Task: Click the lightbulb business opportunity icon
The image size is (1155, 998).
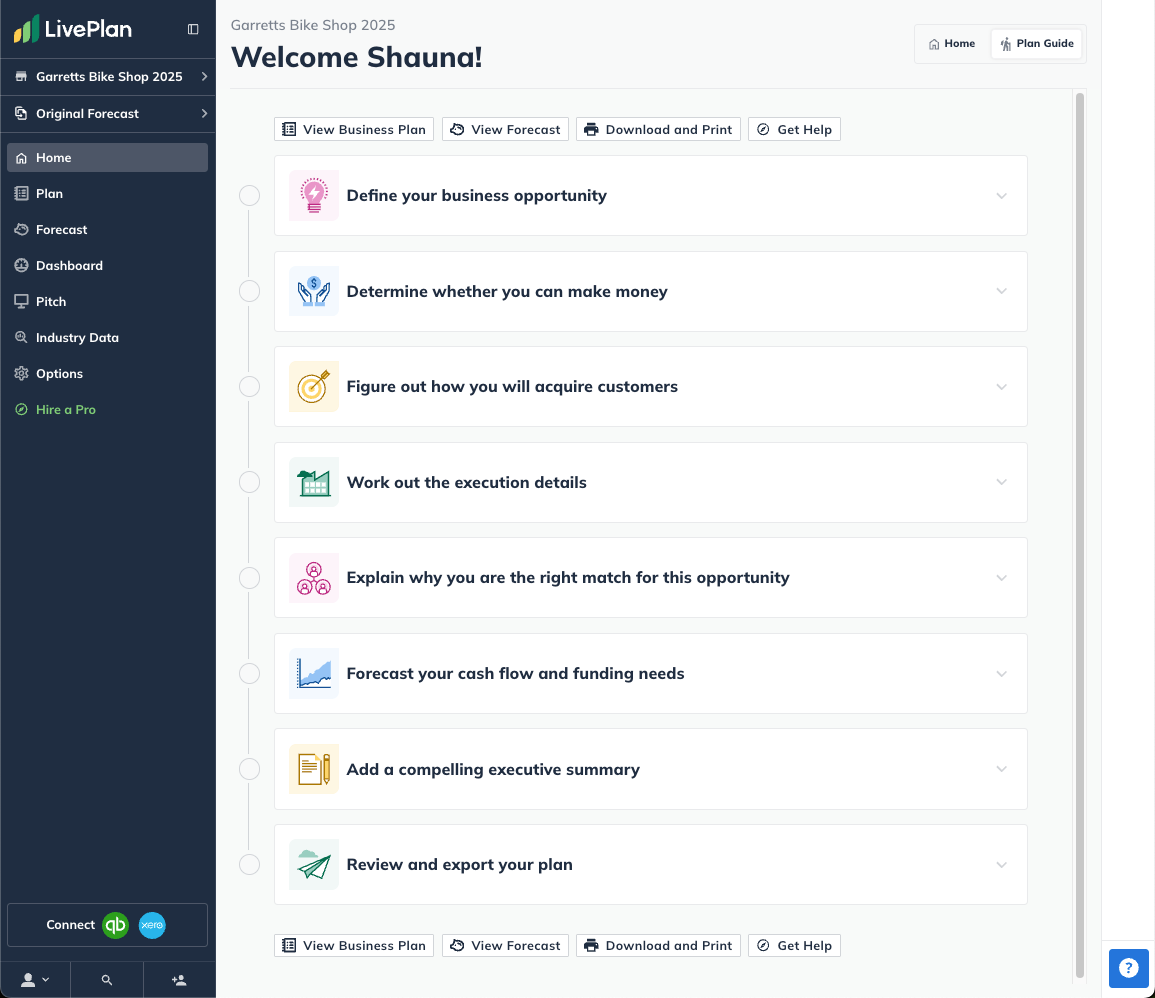Action: [314, 195]
